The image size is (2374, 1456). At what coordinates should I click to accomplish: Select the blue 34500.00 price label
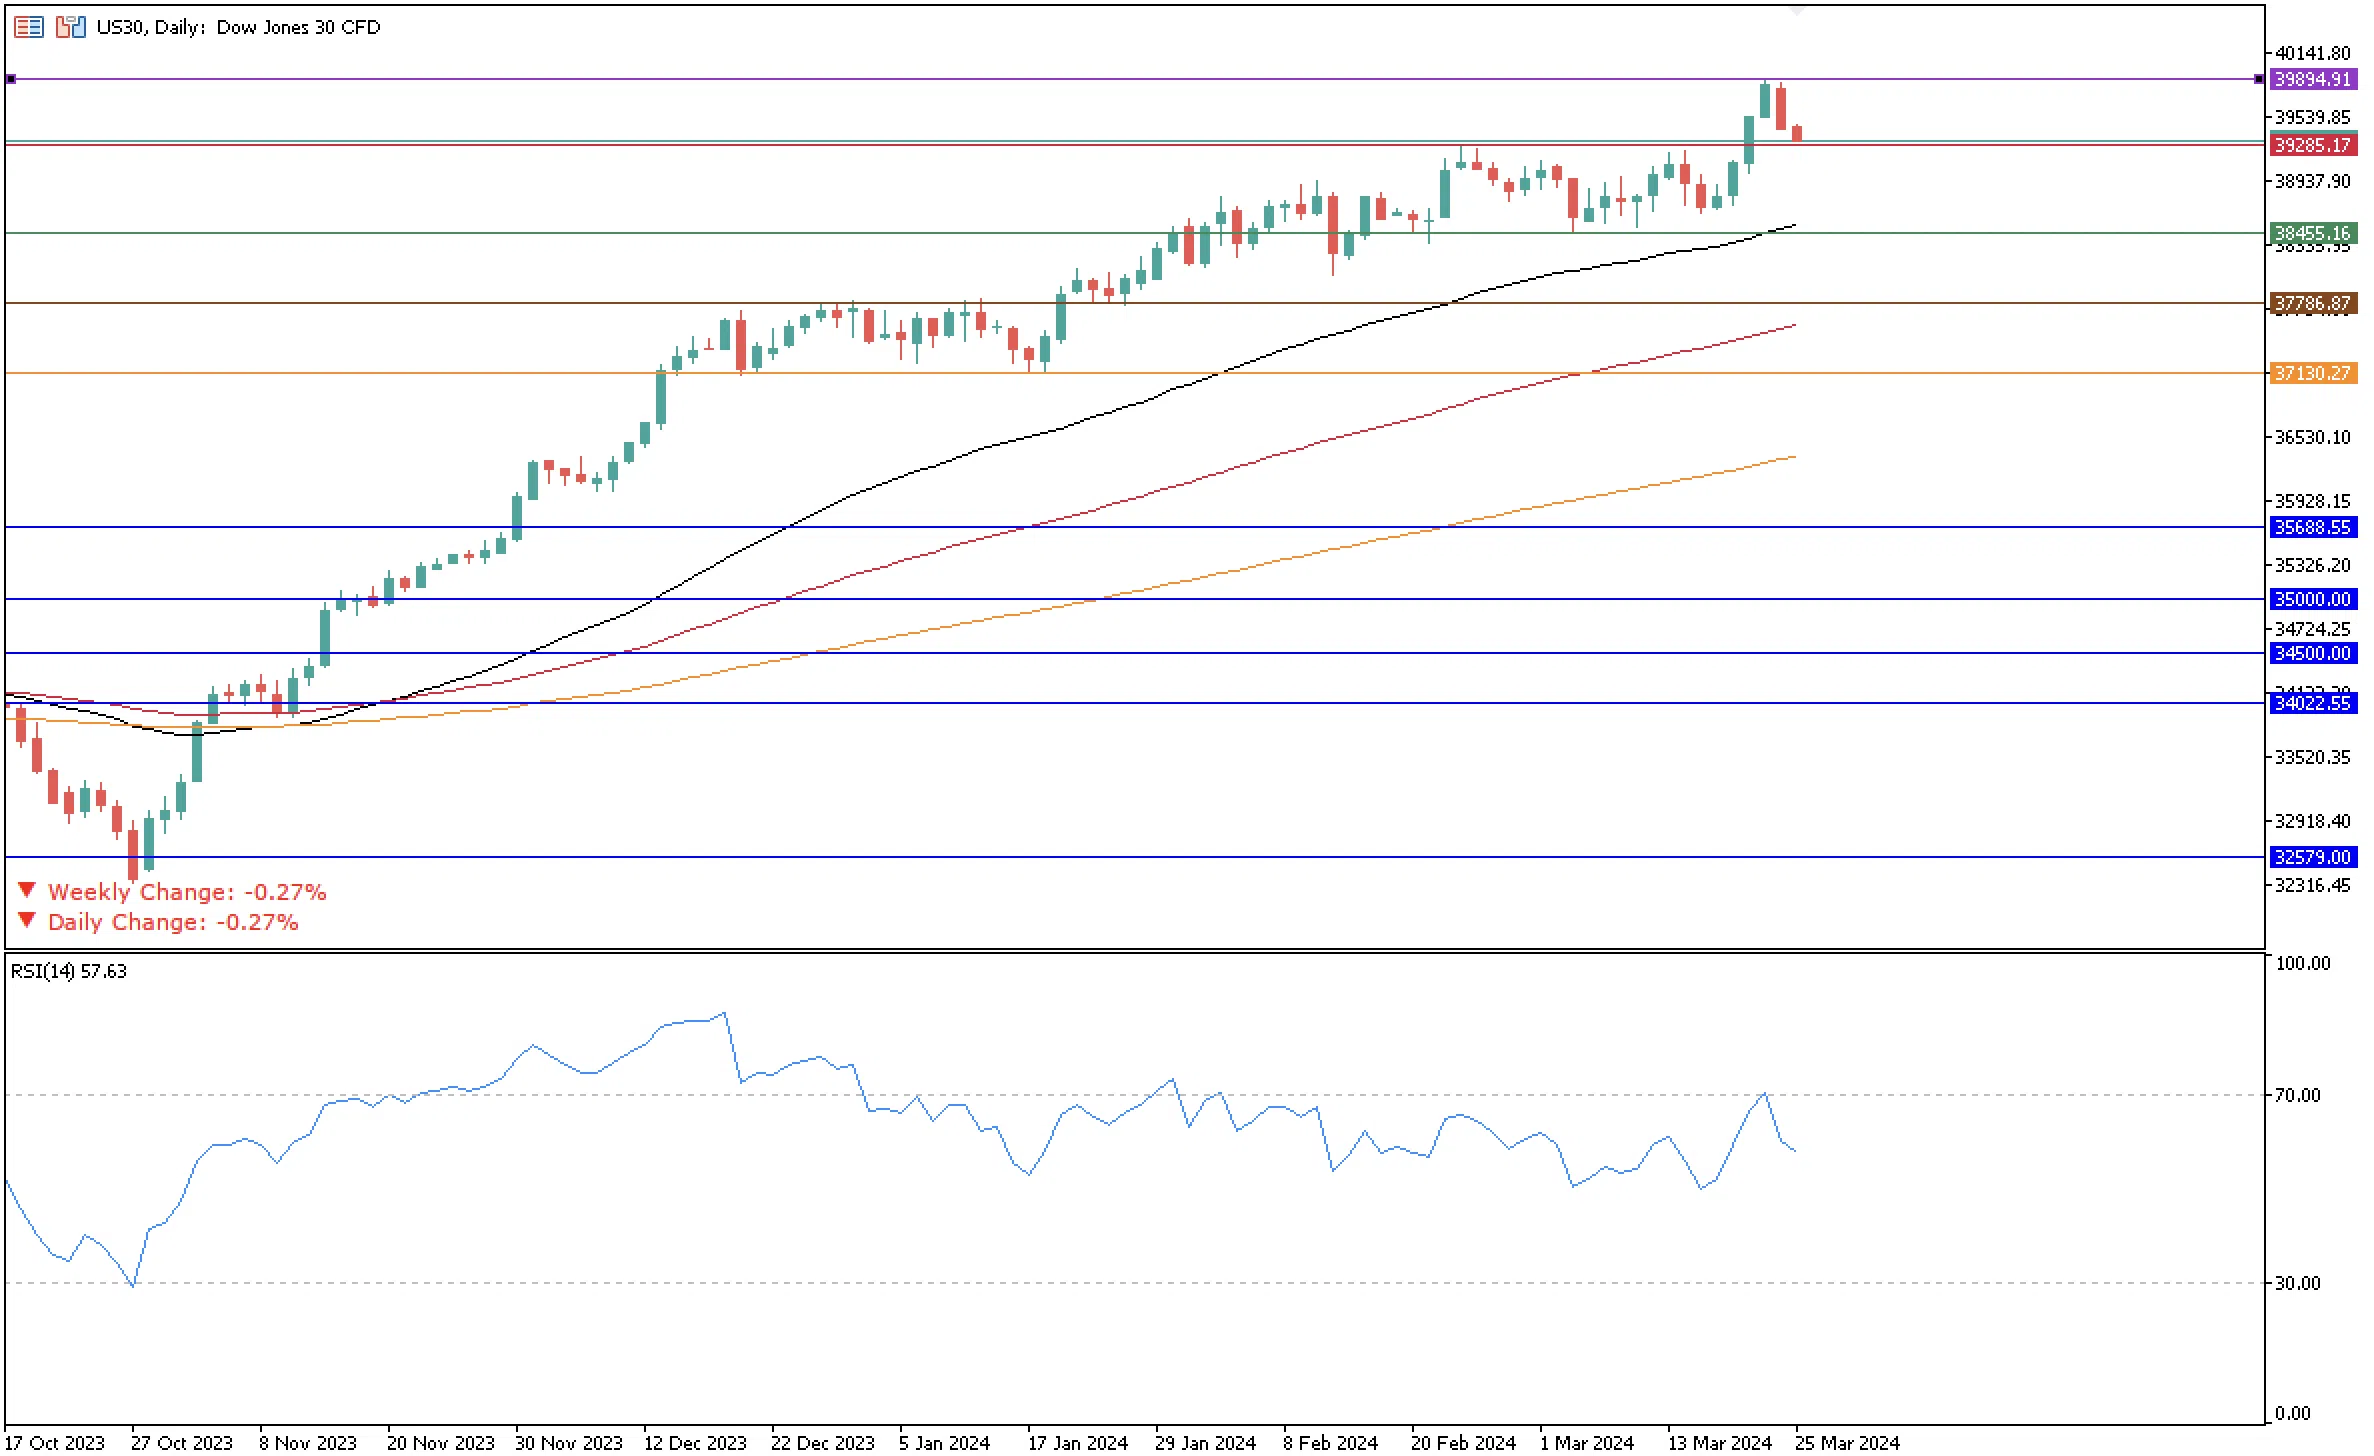(x=2312, y=653)
